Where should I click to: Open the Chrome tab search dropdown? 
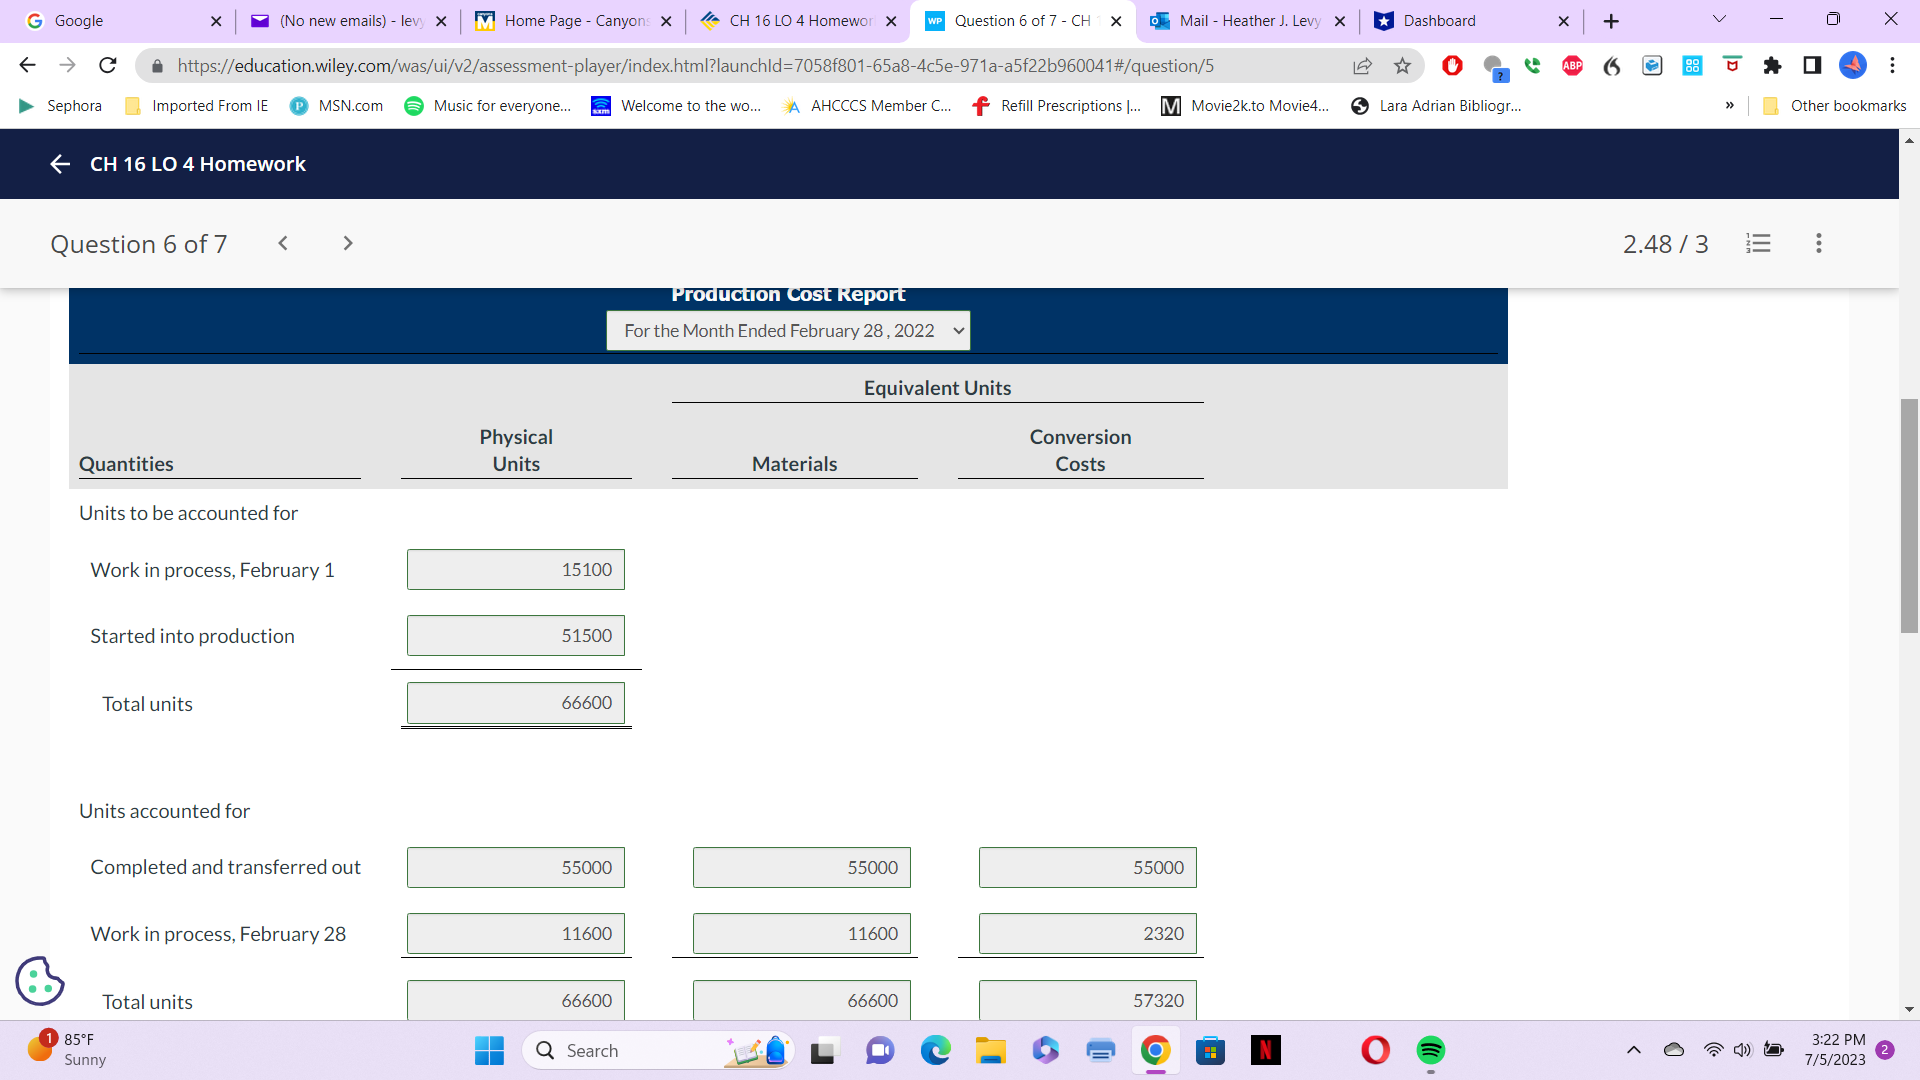point(1719,20)
